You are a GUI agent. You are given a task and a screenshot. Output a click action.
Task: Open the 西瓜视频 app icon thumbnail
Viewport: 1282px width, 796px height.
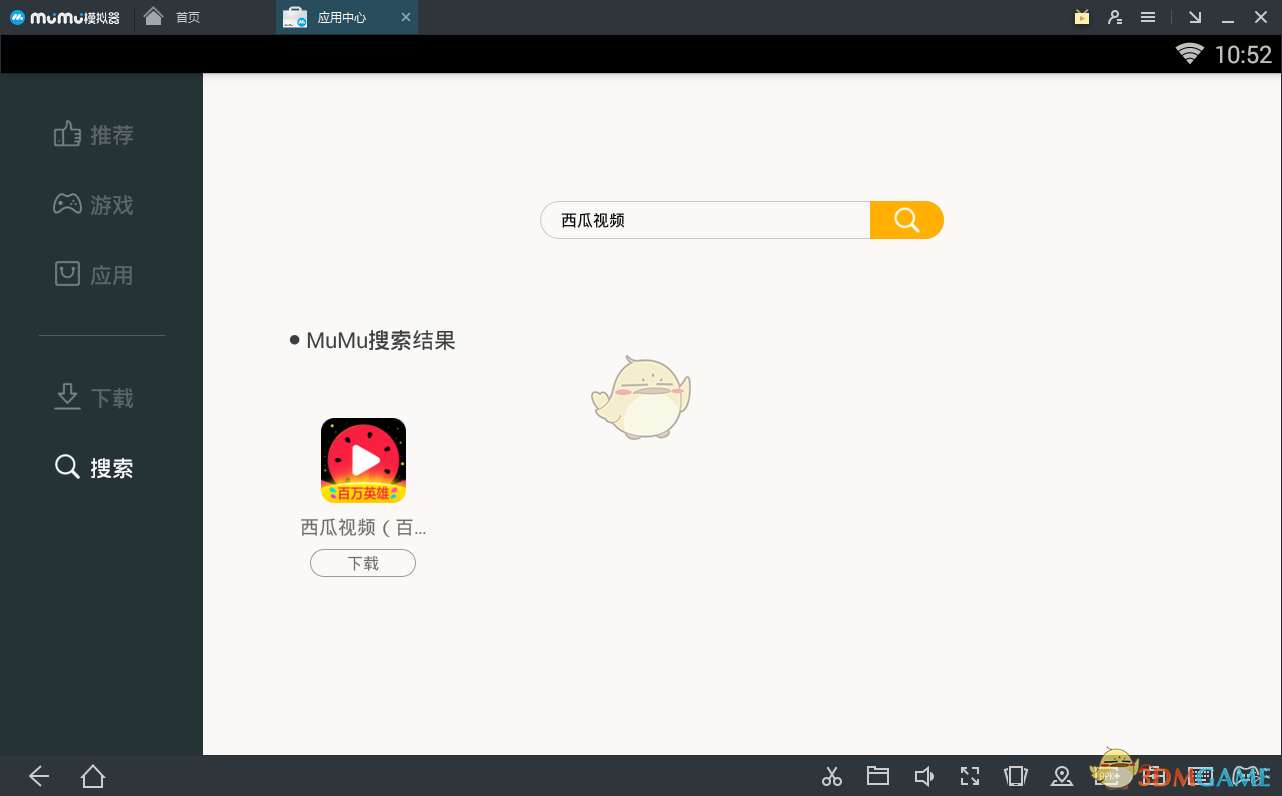[363, 461]
